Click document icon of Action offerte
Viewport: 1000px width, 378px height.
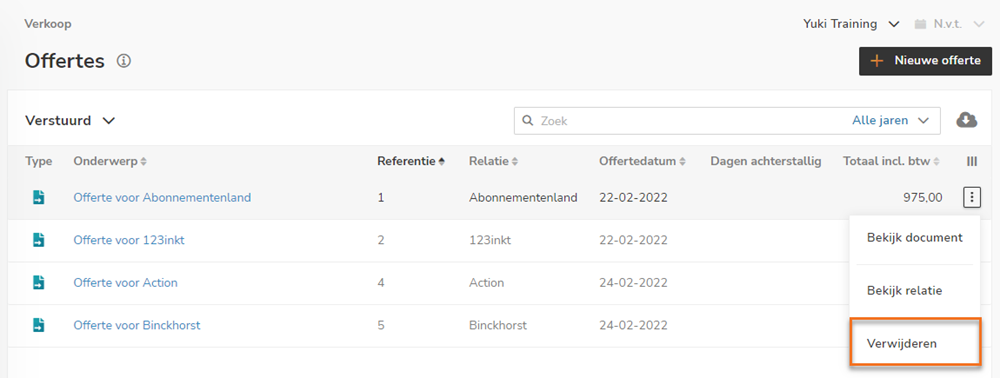38,282
